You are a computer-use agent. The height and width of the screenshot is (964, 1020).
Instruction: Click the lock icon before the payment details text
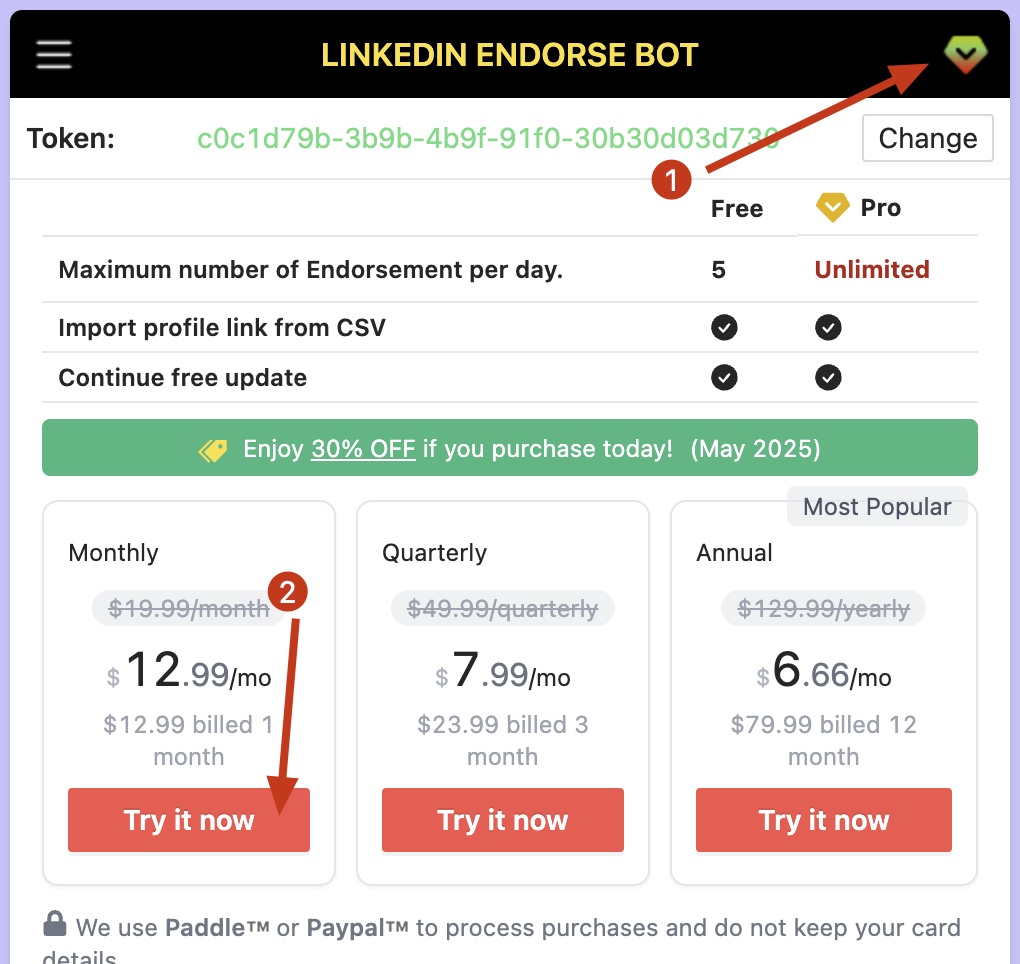pos(57,926)
